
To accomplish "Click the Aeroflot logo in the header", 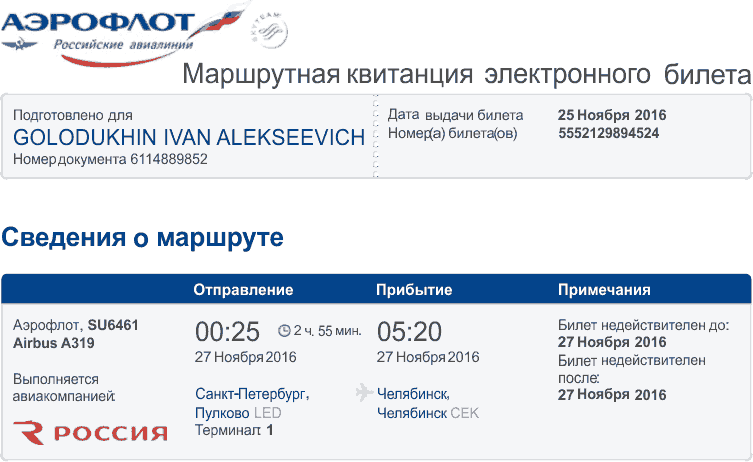I will [x=110, y=30].
